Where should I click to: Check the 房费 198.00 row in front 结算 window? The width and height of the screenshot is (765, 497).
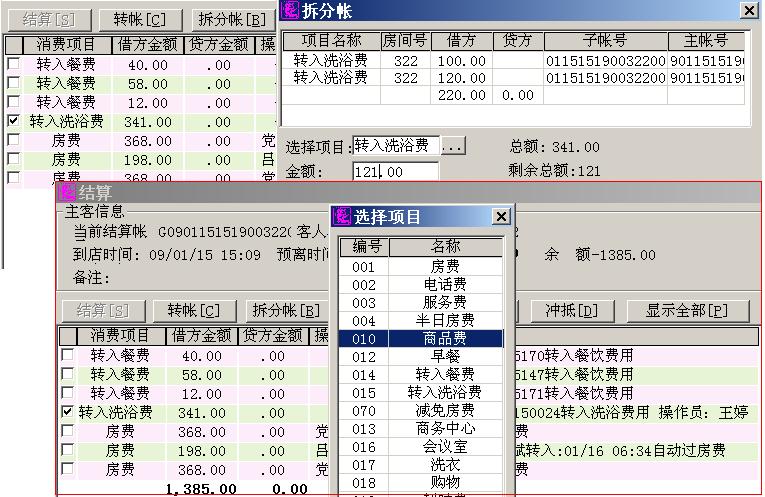point(67,450)
